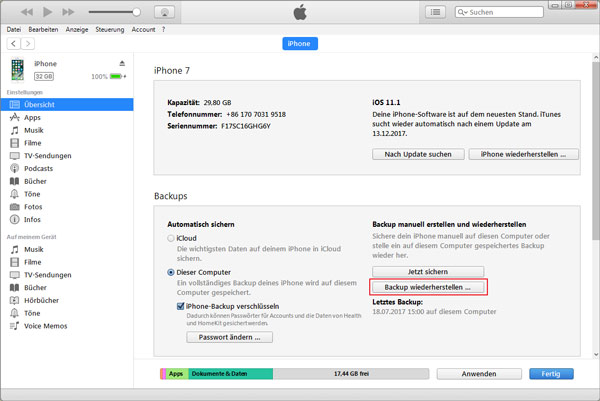
Task: Click Dokumente & Daten storage segment
Action: 230,374
